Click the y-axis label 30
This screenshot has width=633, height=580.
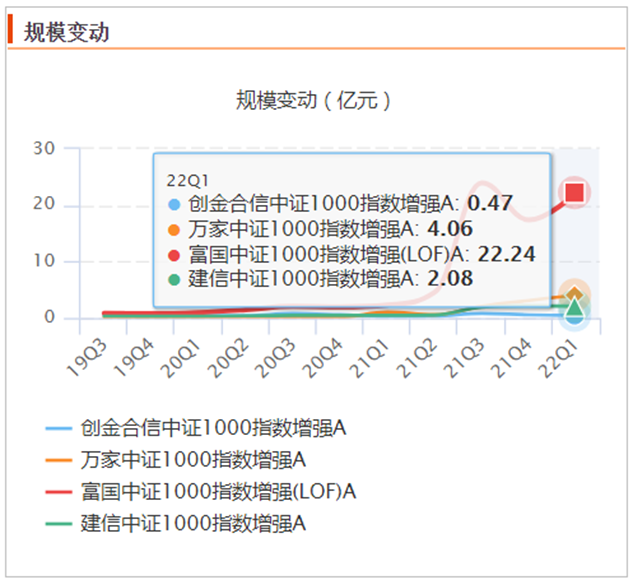(x=44, y=149)
